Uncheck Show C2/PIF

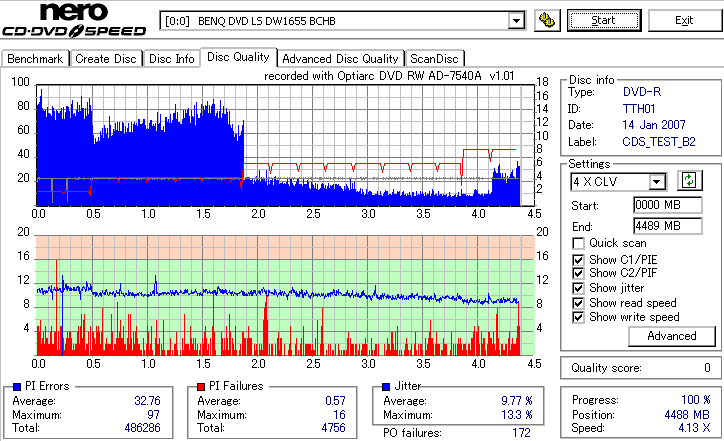point(578,273)
